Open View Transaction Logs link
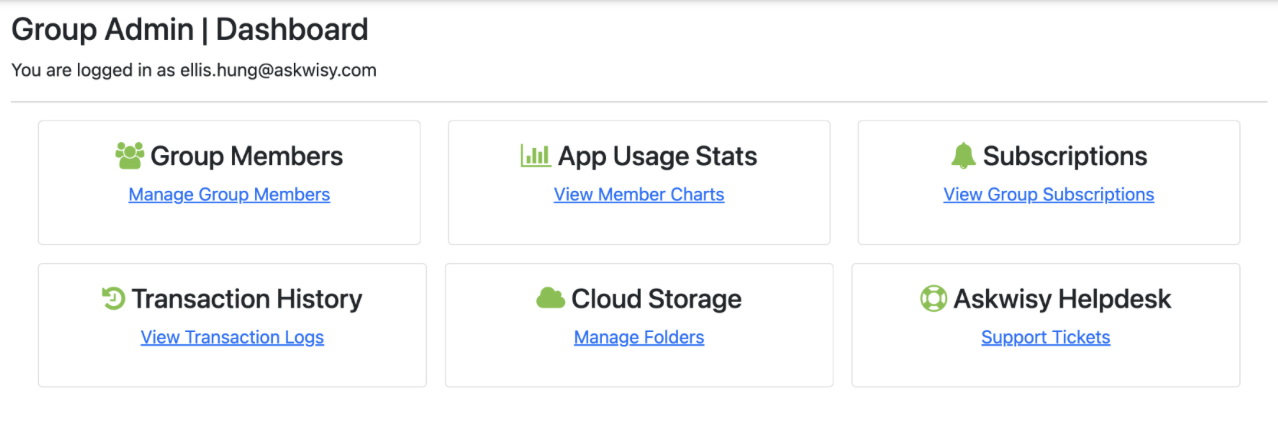 232,337
